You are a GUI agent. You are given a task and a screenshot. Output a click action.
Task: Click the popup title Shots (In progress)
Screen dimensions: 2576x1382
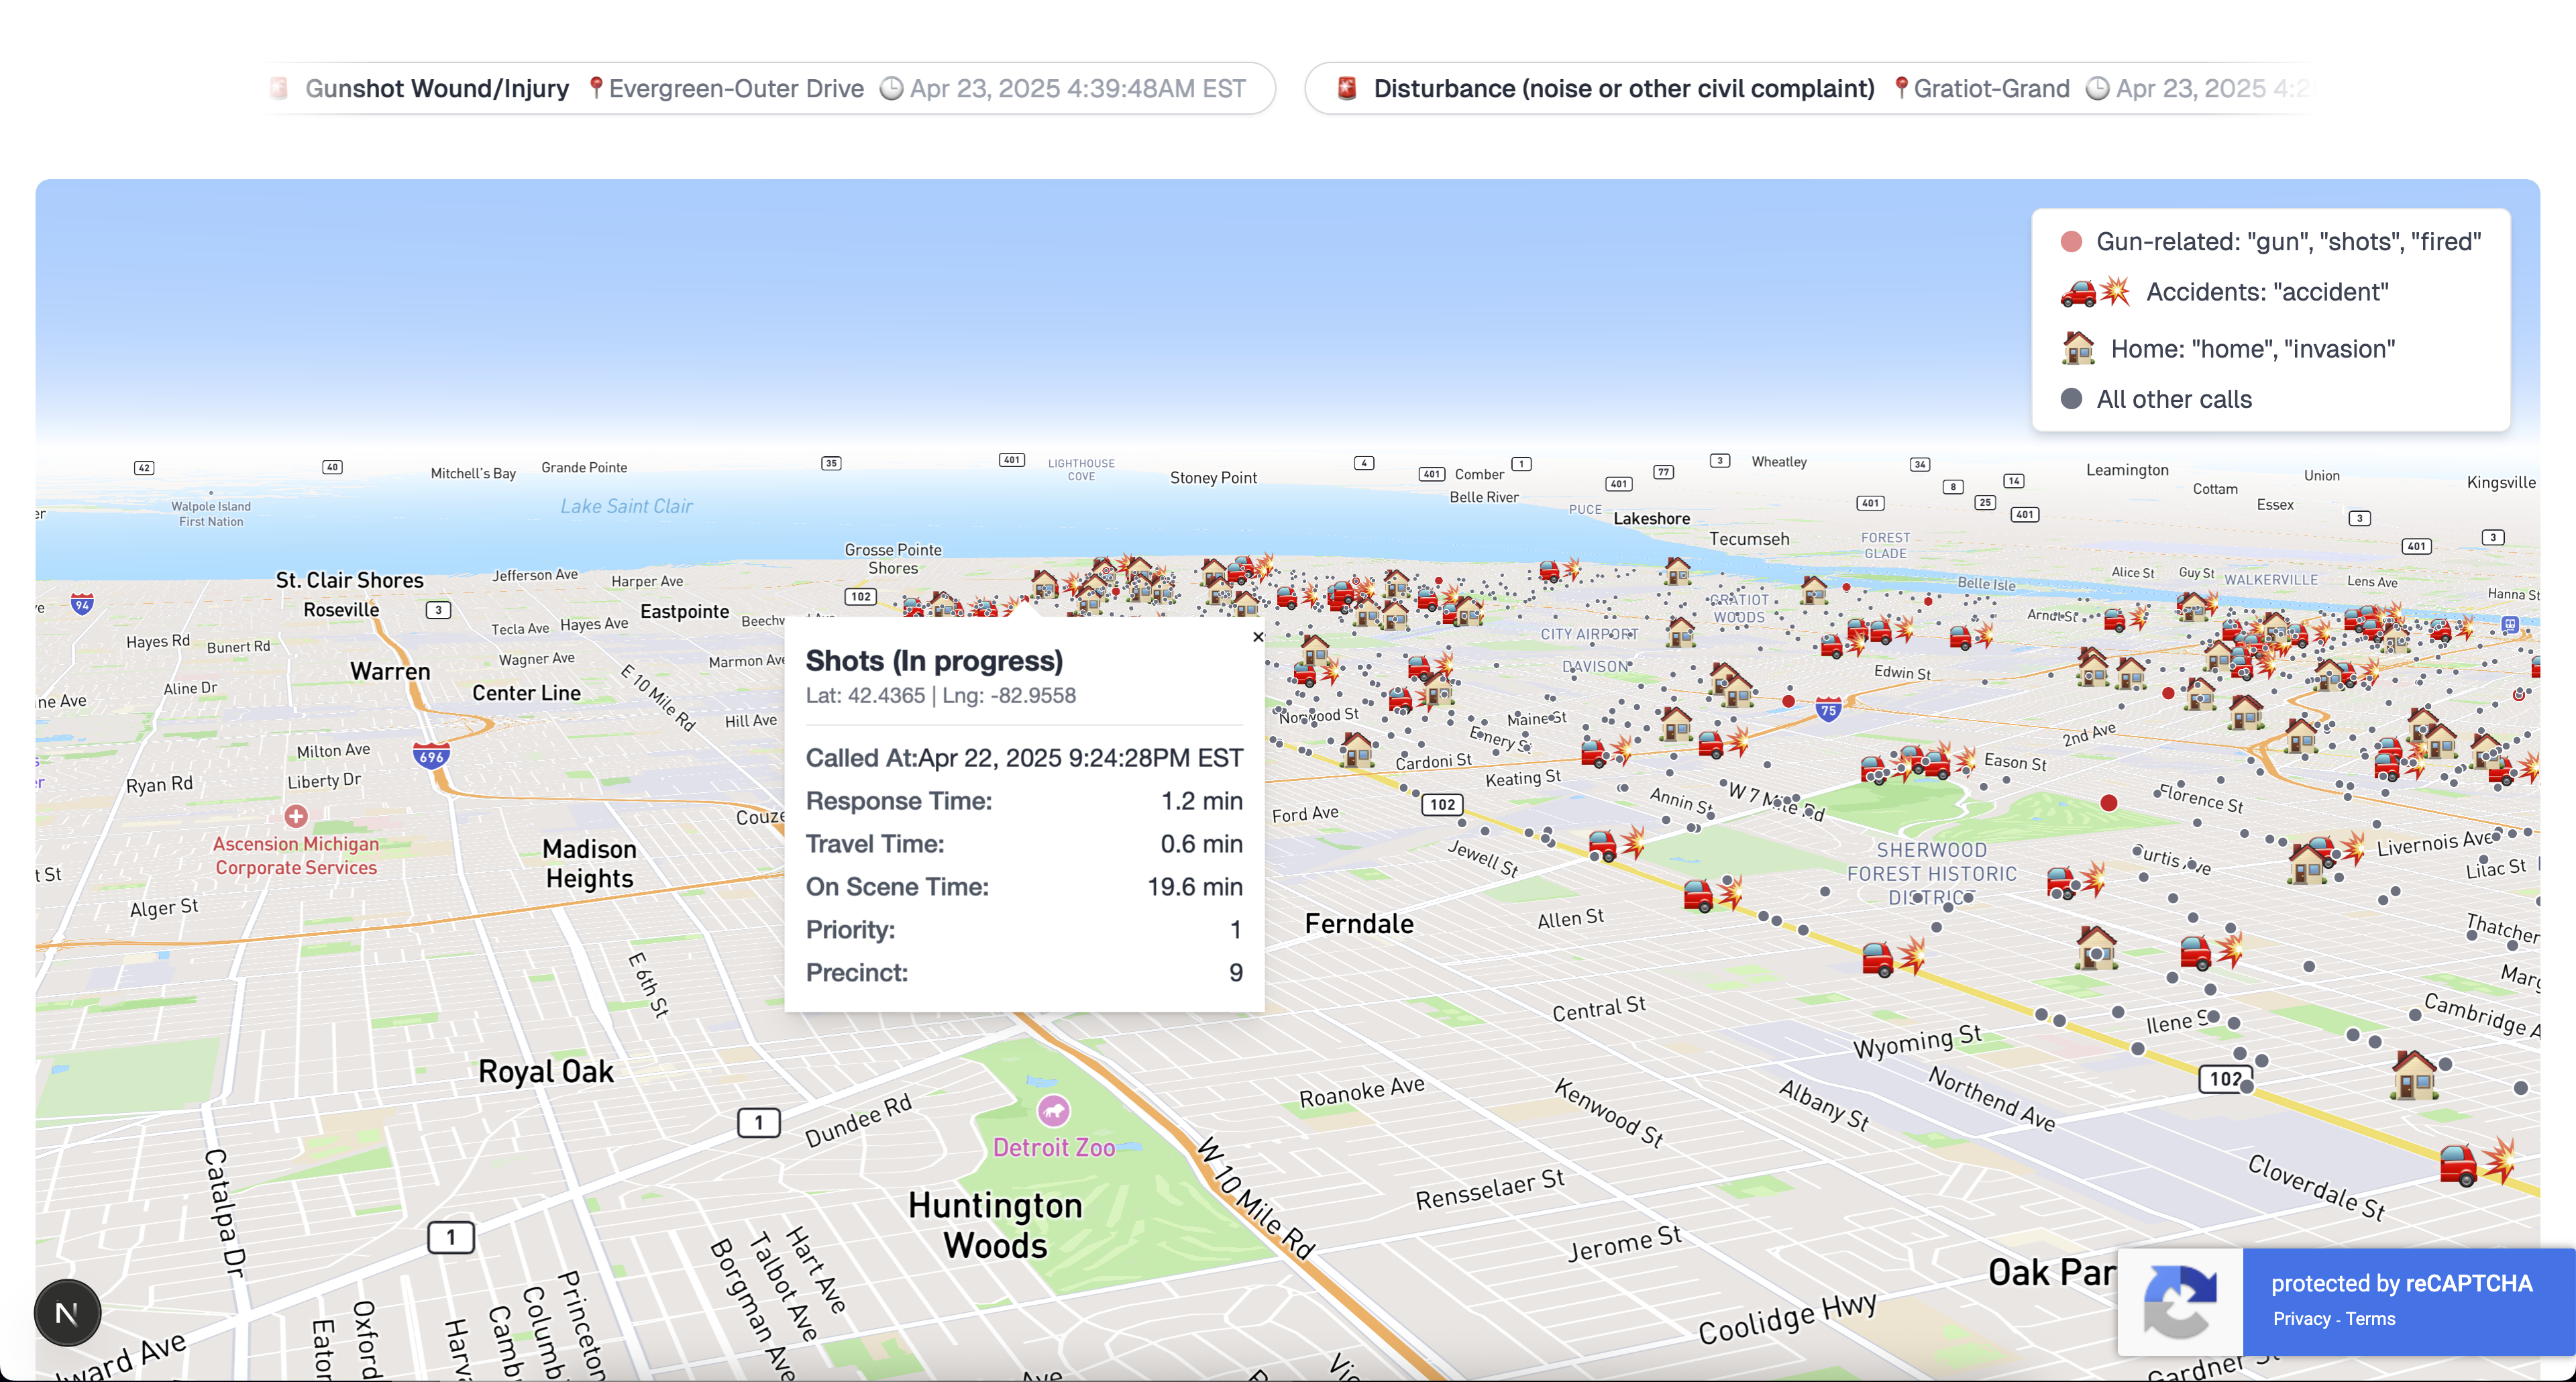tap(934, 660)
